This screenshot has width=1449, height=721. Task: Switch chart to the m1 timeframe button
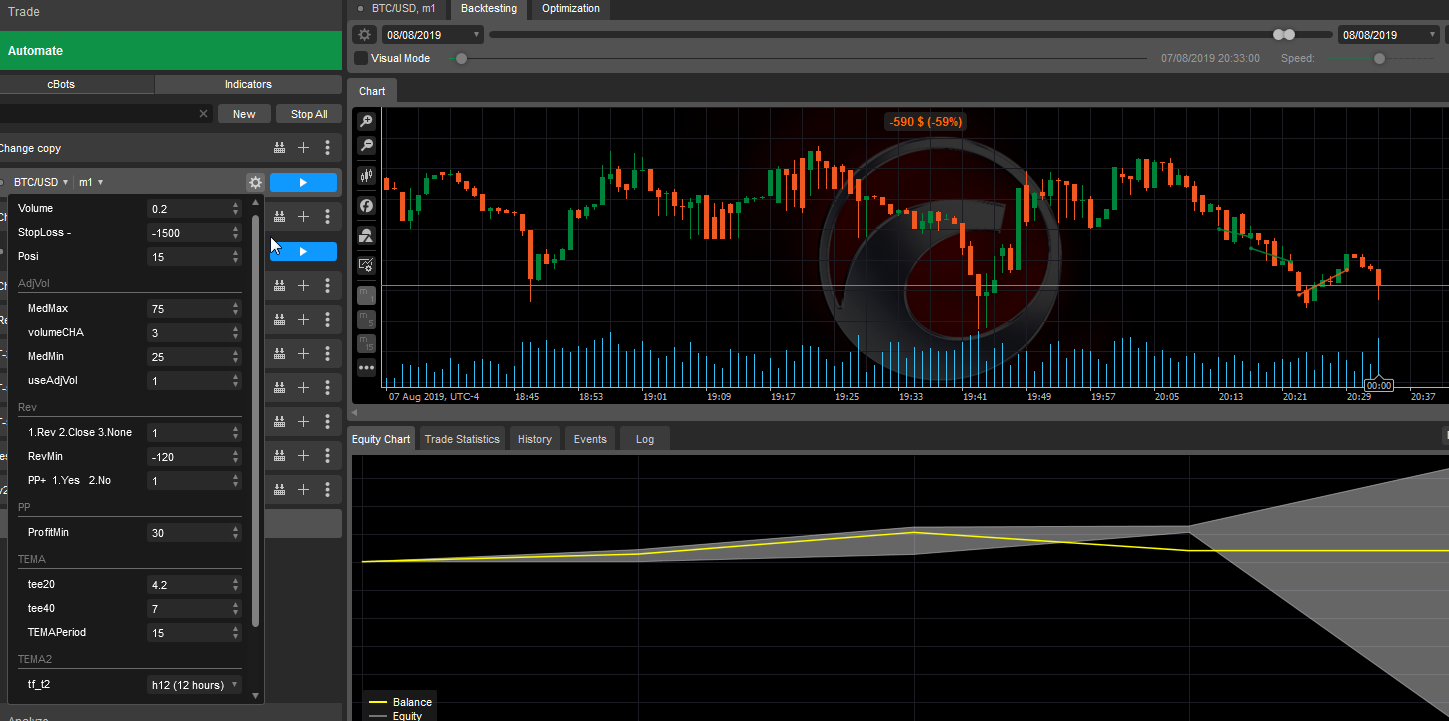pos(367,295)
